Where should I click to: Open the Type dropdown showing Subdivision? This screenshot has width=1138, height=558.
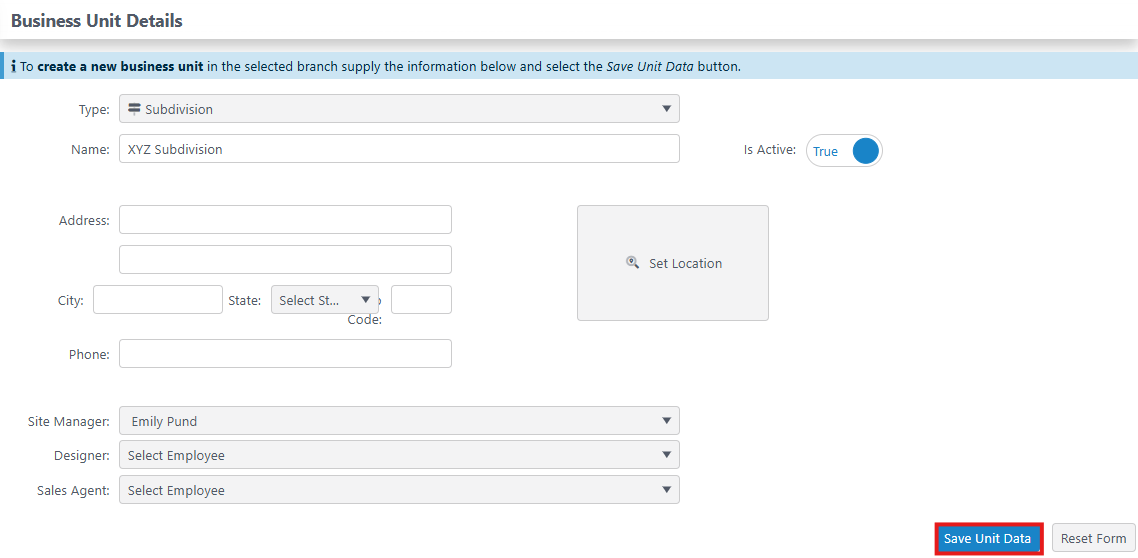399,109
